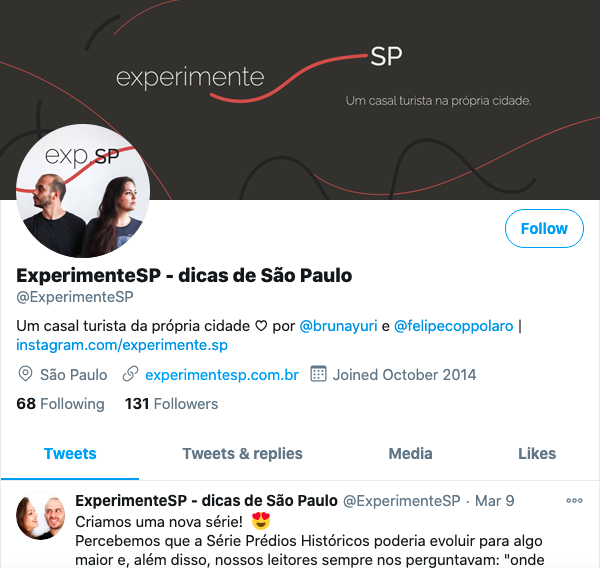The height and width of the screenshot is (568, 600).
Task: Open the @felipecoppolaro mention
Action: [x=453, y=326]
